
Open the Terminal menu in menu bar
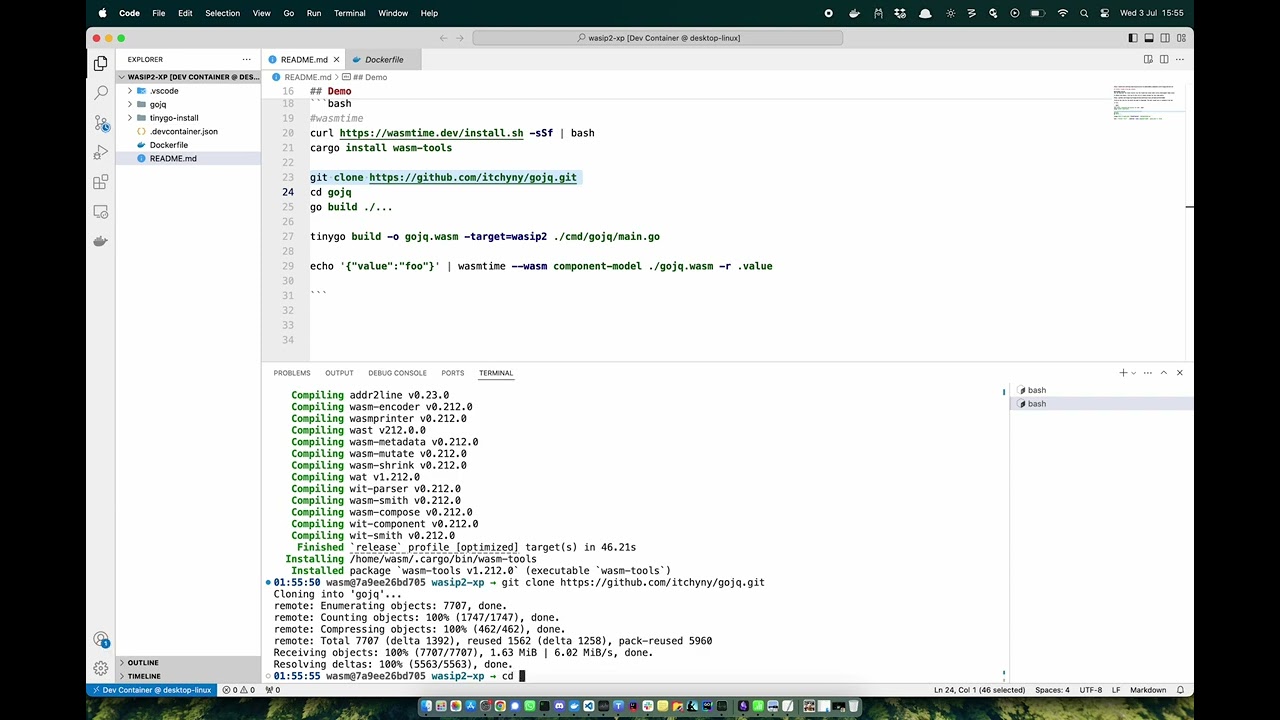[349, 13]
